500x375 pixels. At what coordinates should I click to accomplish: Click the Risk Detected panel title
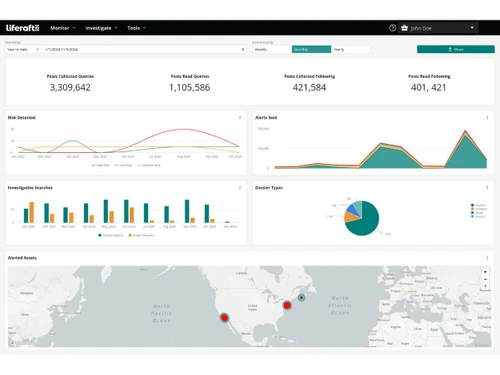coord(22,118)
